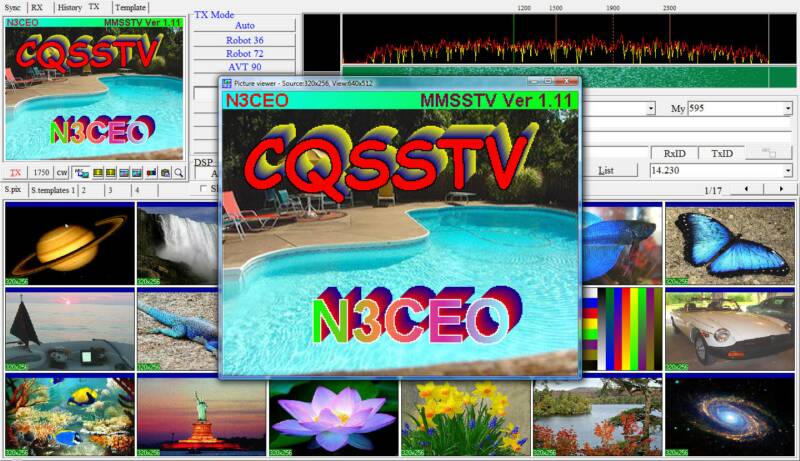This screenshot has height=461, width=800.
Task: Click the cw ID button
Action: (62, 173)
